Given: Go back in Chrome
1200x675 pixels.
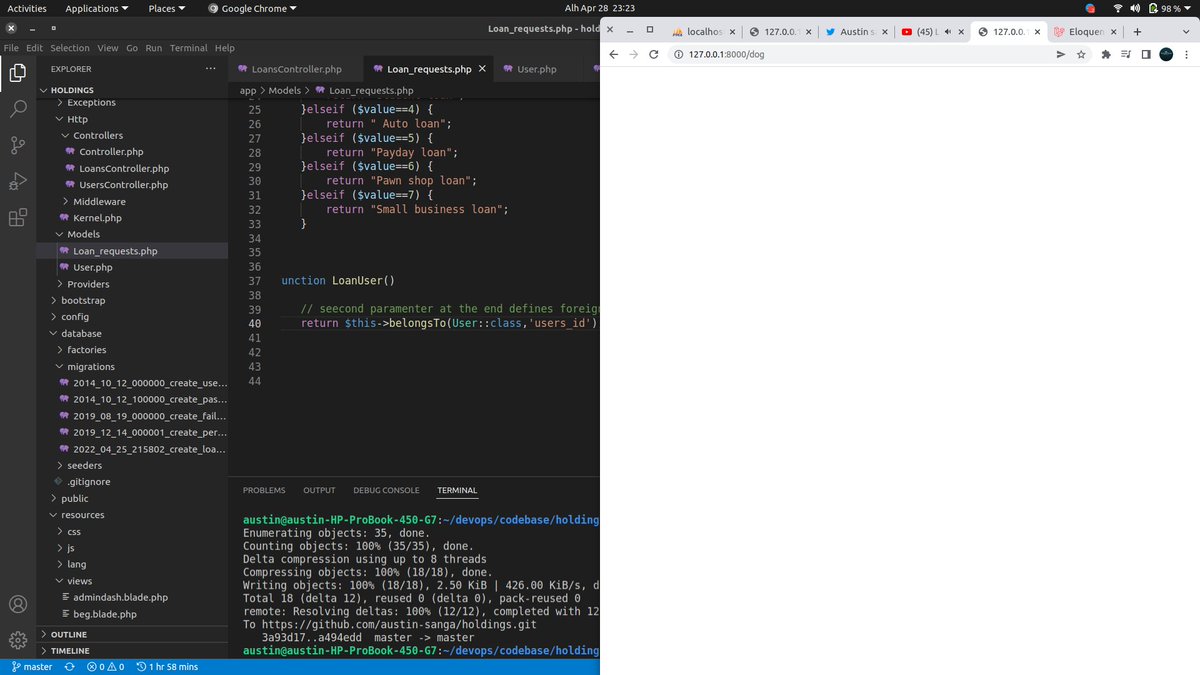Looking at the screenshot, I should point(613,55).
